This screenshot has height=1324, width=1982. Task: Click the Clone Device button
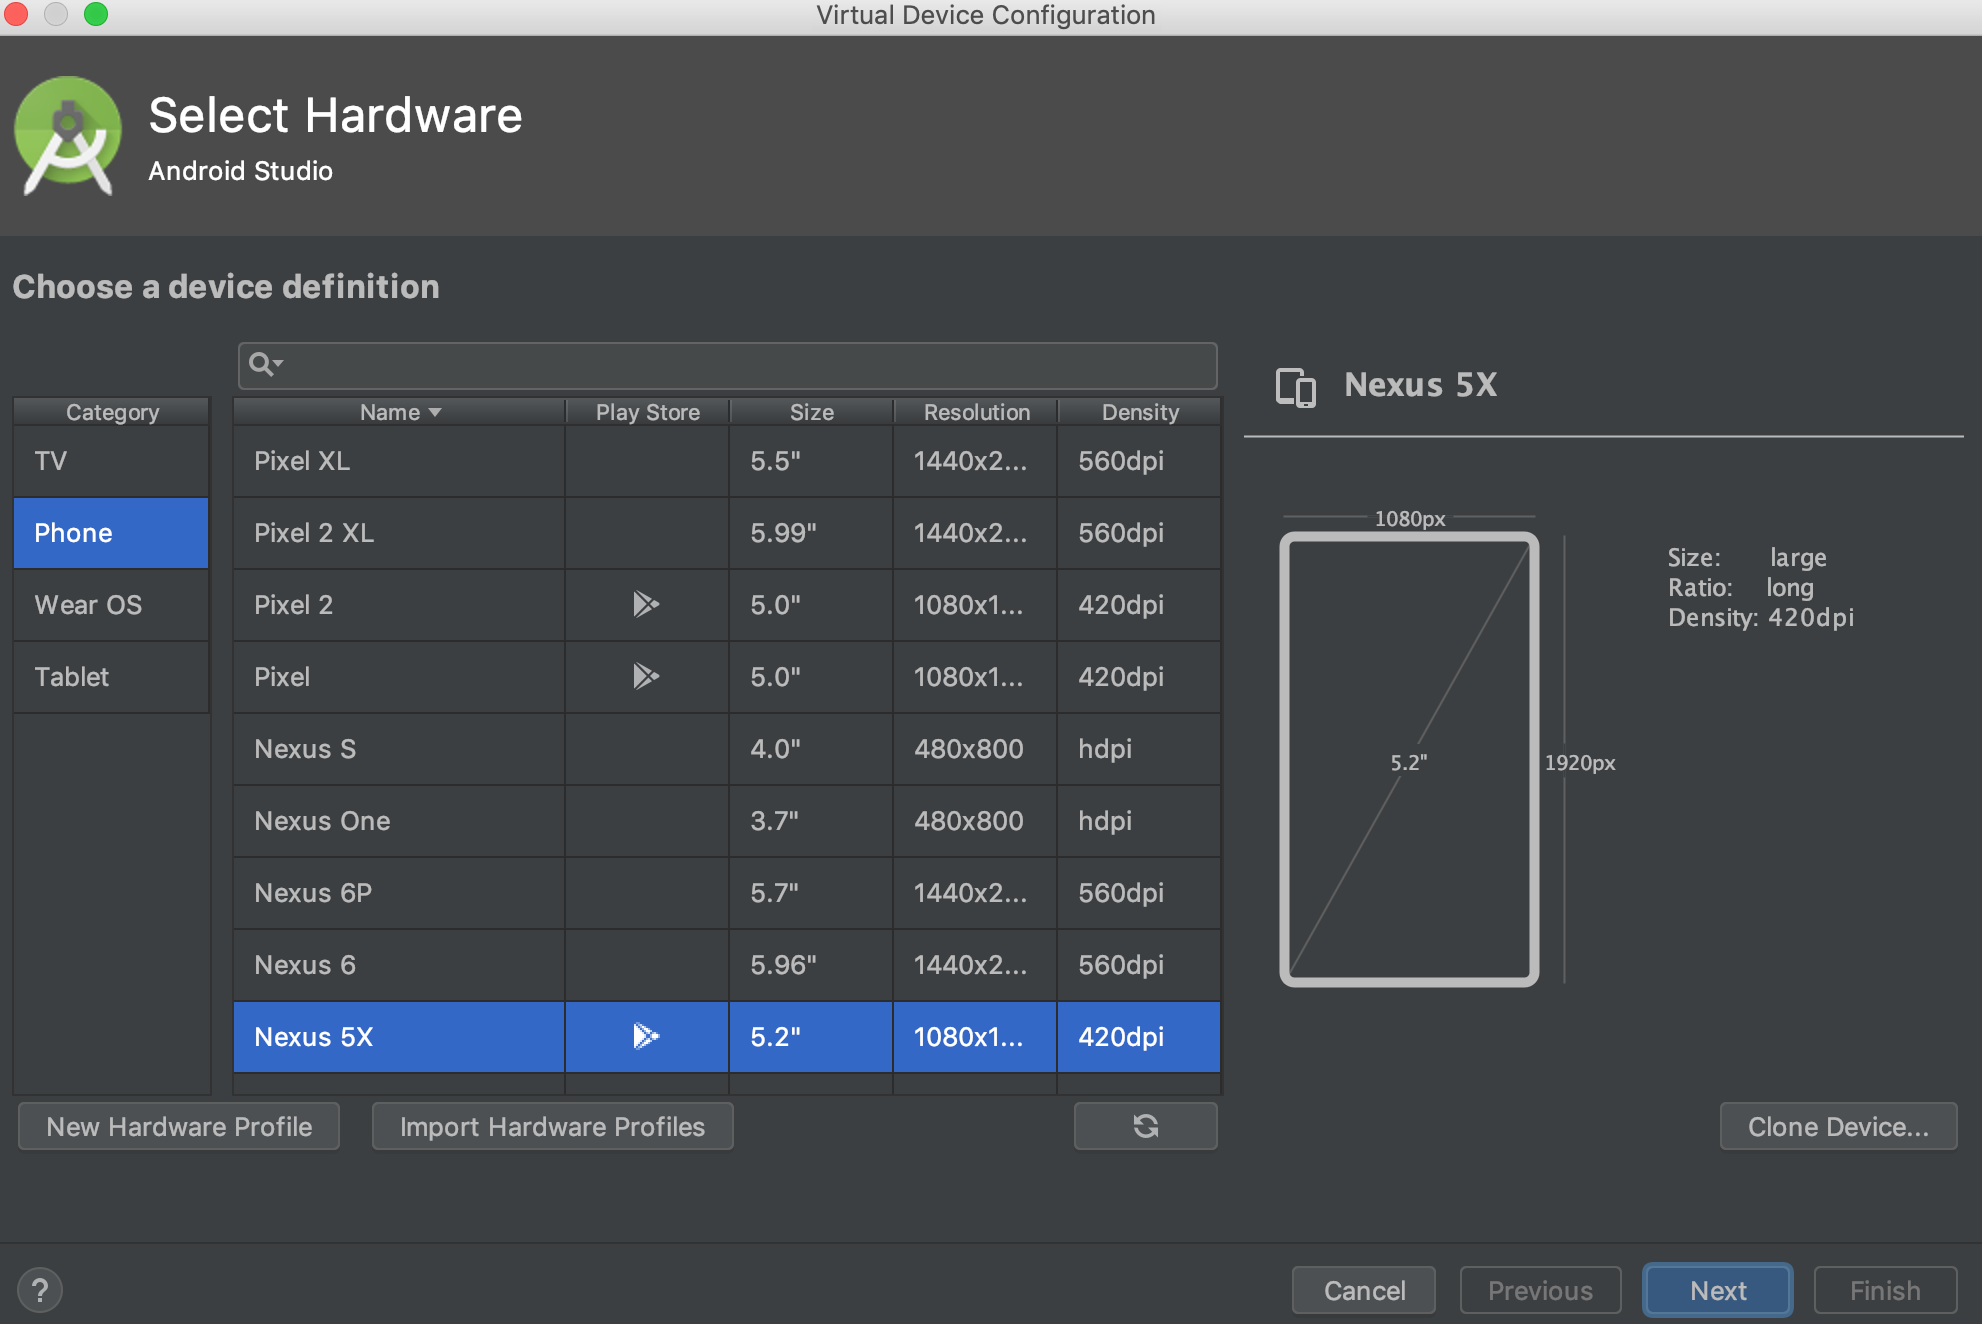(x=1837, y=1127)
